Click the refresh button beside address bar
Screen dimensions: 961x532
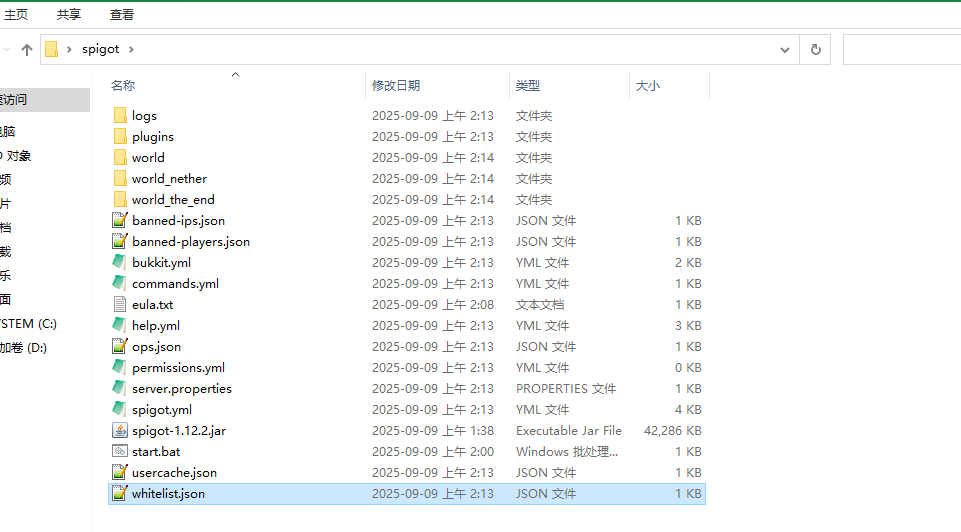[816, 49]
